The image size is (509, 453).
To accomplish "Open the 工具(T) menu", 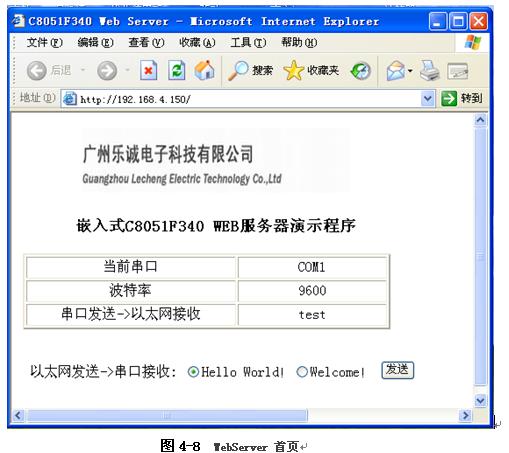I will pos(248,43).
